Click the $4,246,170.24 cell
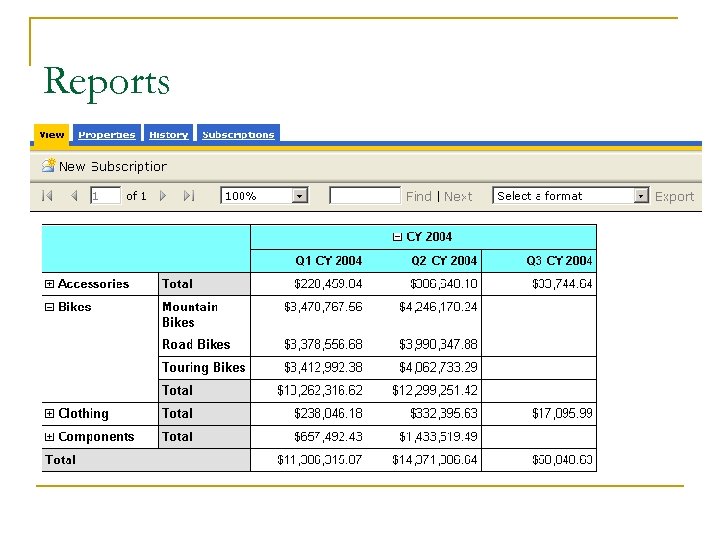This screenshot has height=540, width=720. point(438,307)
